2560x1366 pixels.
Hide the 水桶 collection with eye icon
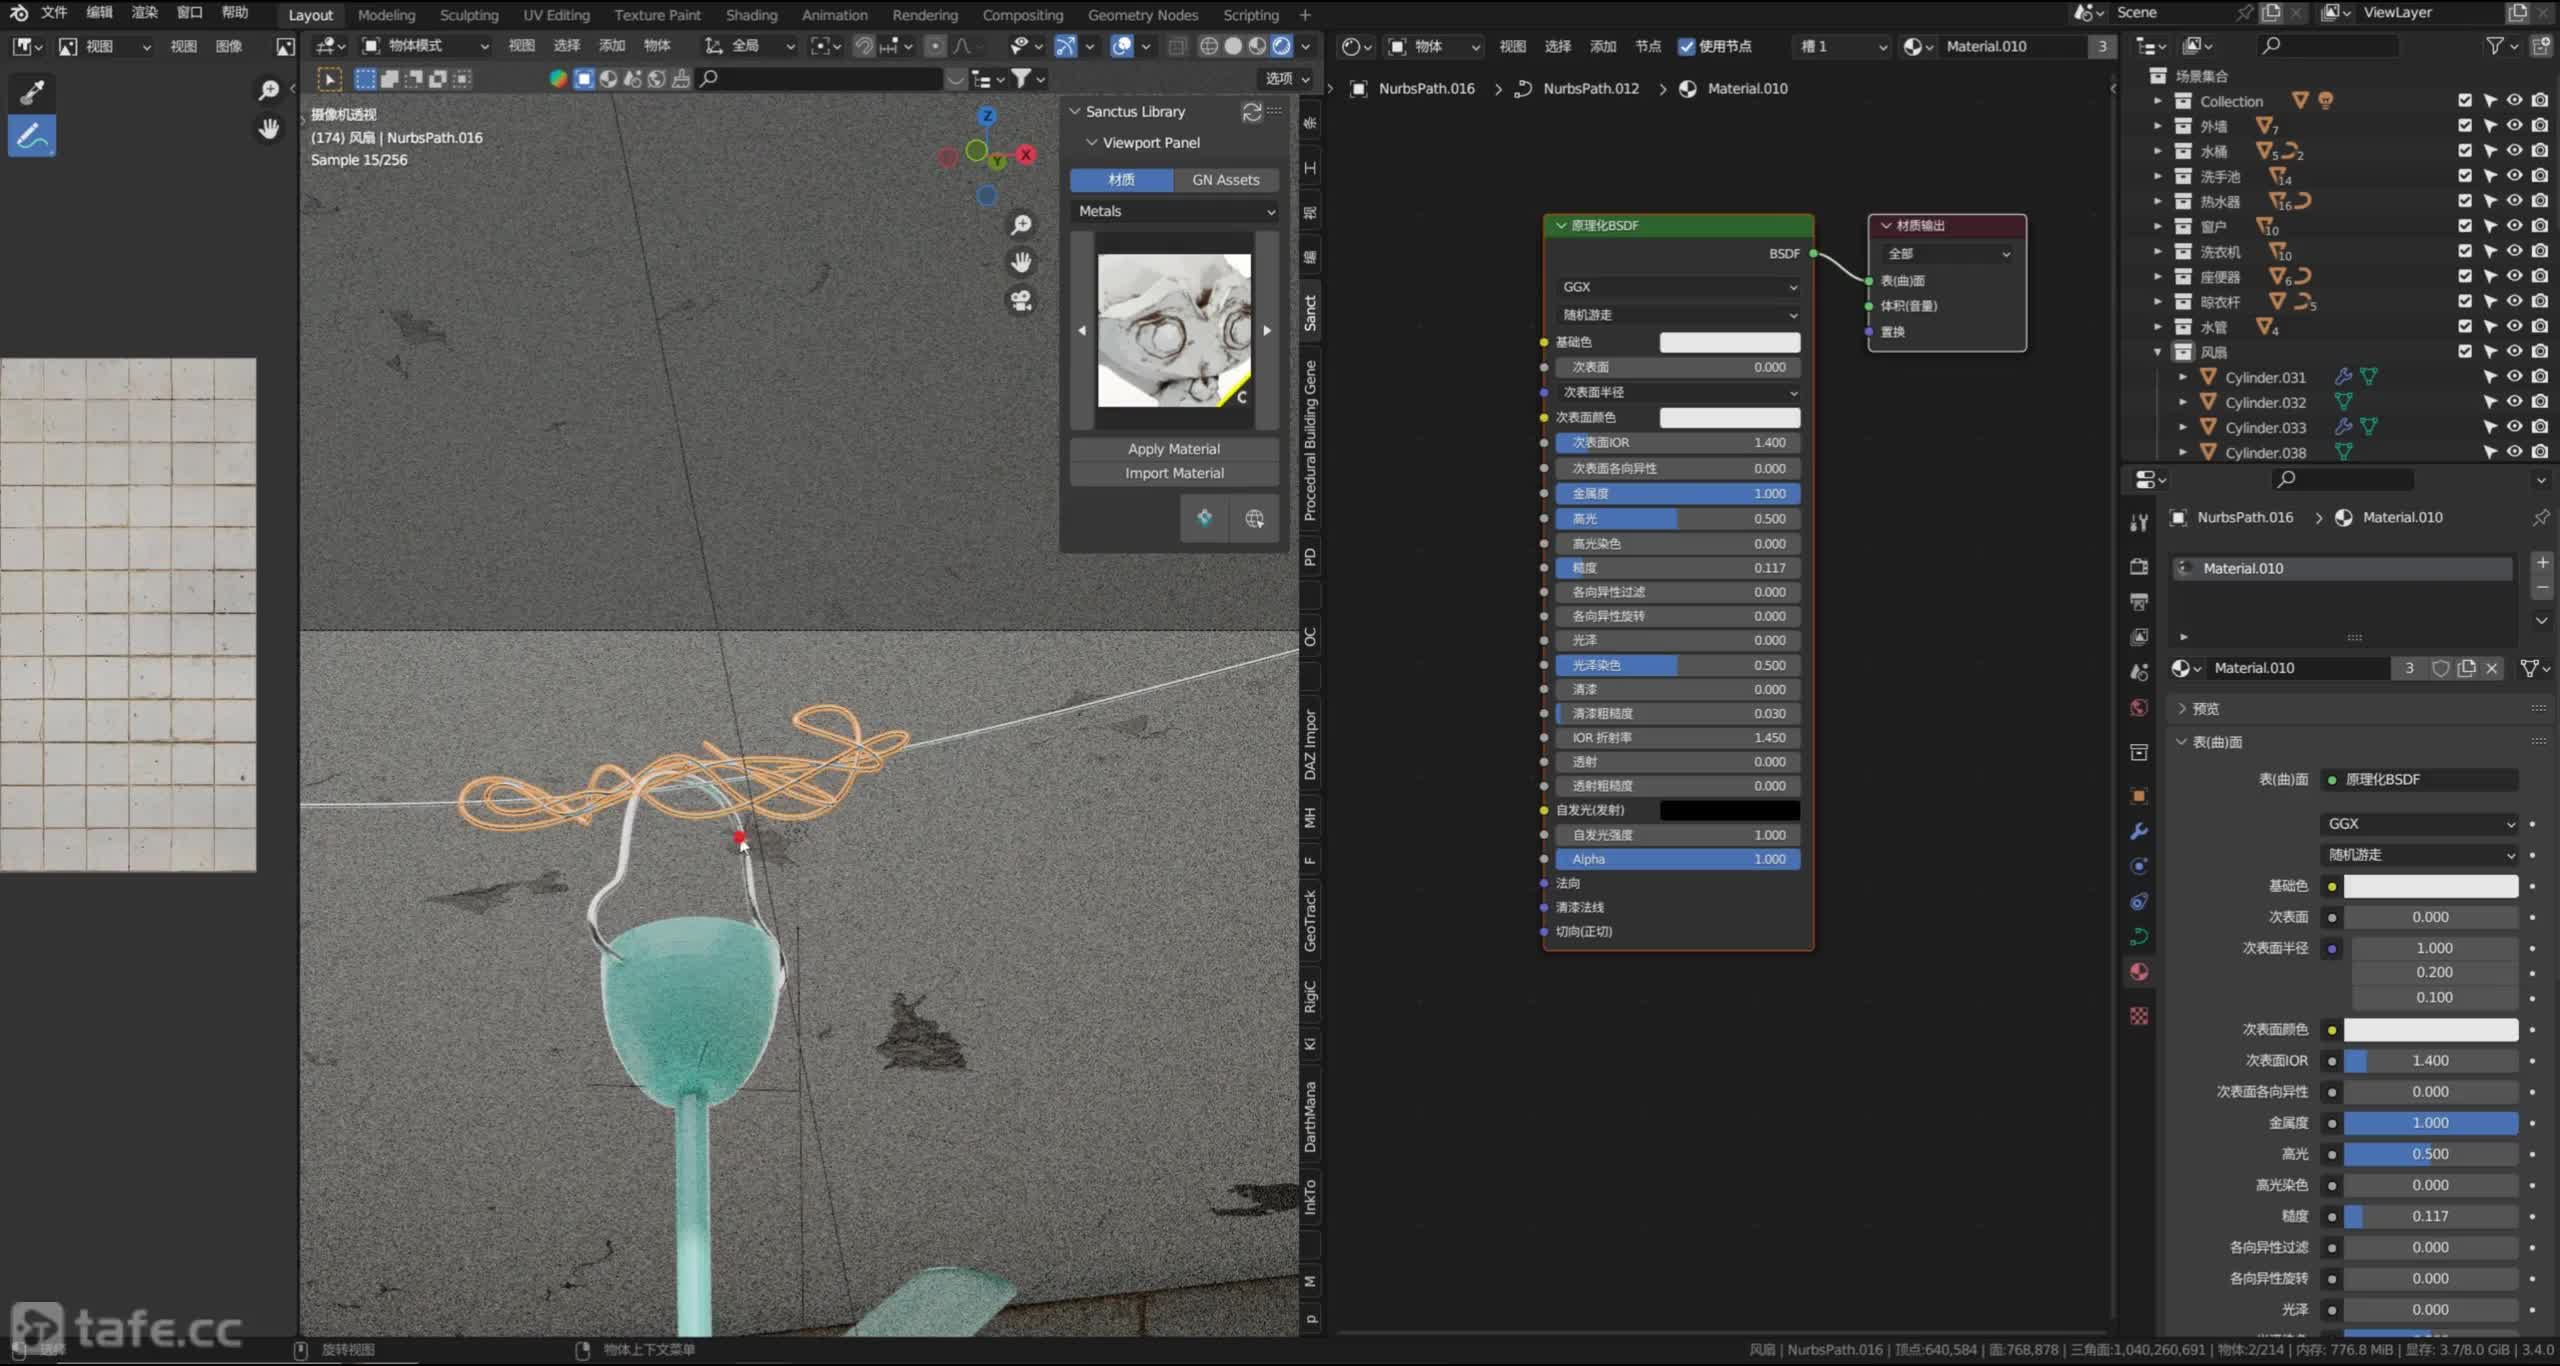pos(2514,151)
